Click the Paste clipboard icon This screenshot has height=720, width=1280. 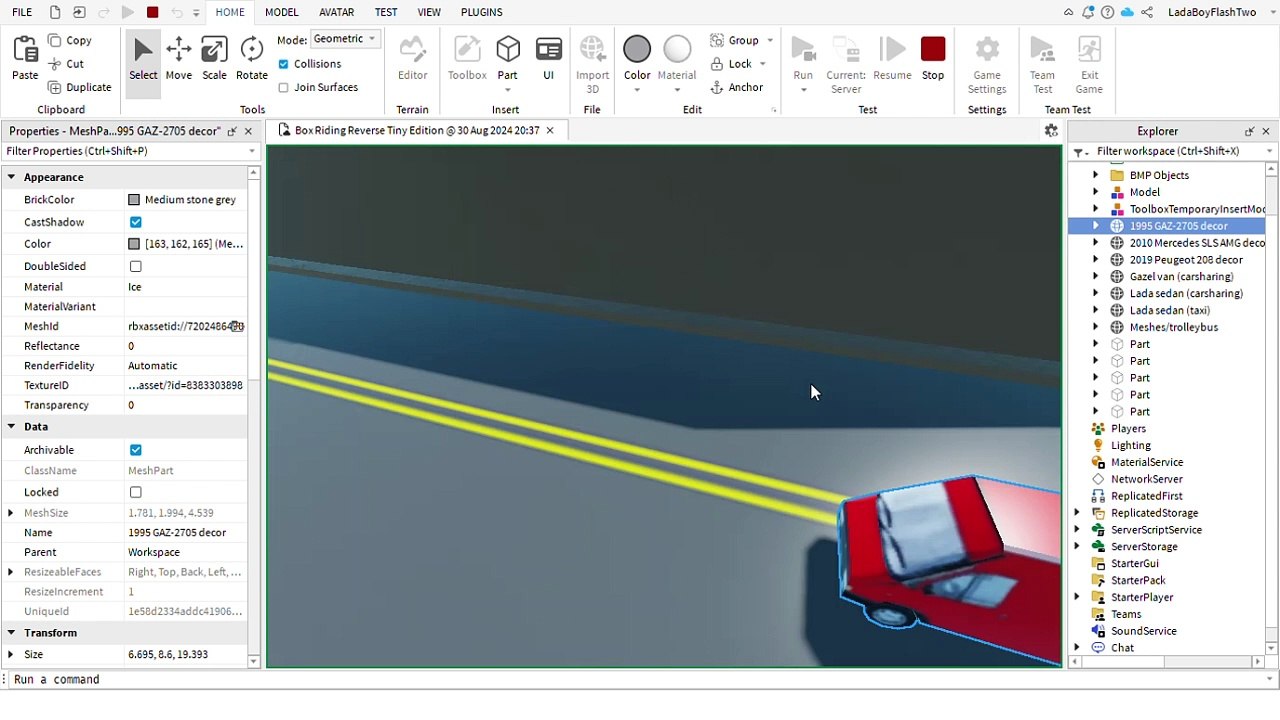click(25, 50)
